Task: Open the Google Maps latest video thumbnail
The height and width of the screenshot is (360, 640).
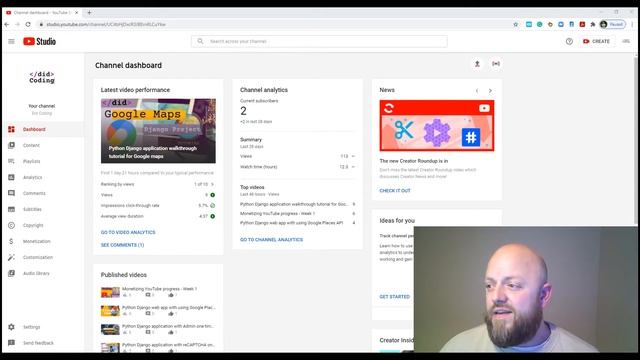Action: [158, 131]
